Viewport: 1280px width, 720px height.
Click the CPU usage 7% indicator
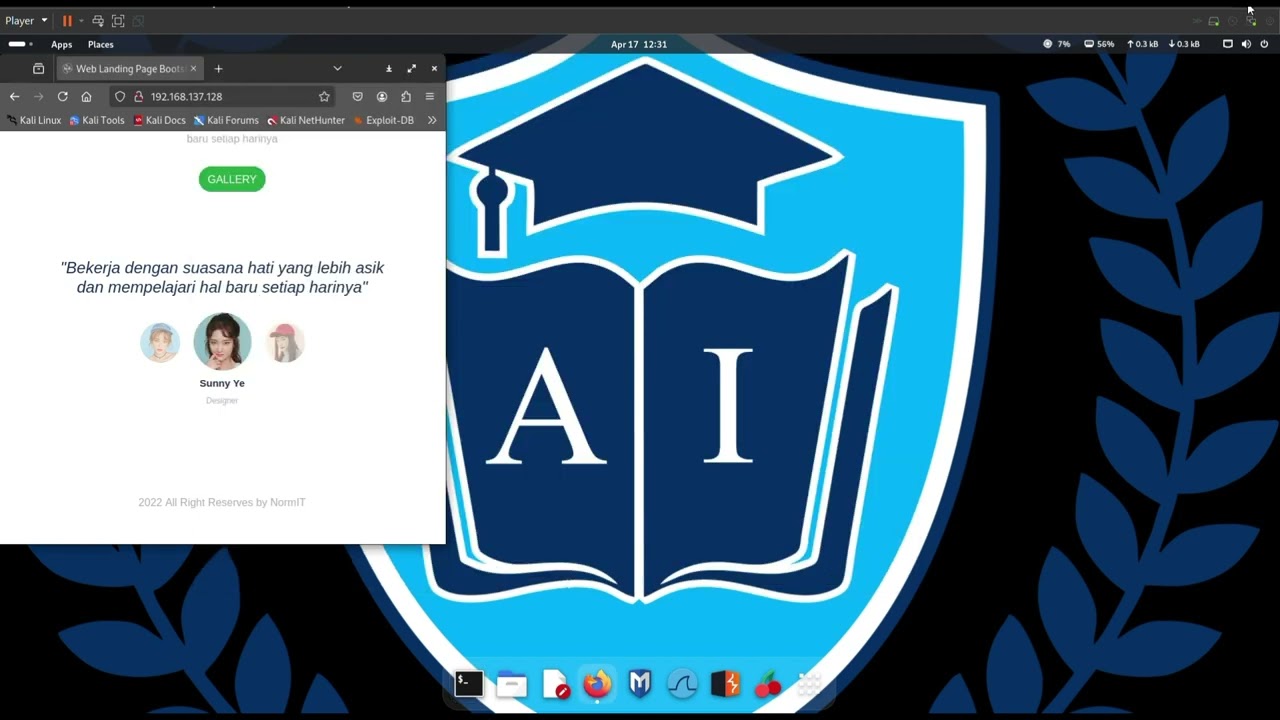[x=1056, y=44]
